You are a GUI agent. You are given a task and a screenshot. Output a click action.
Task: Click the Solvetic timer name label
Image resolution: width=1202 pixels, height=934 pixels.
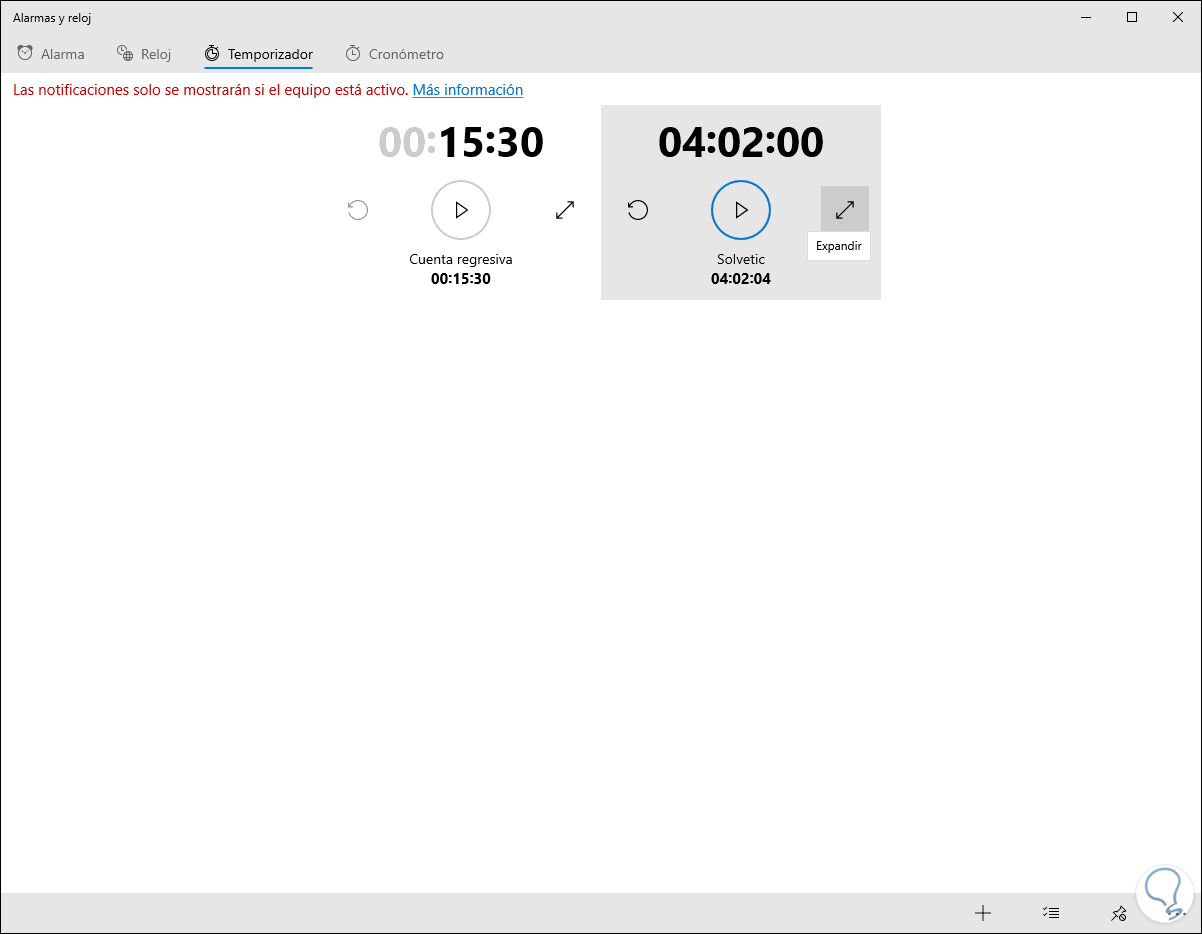[740, 258]
